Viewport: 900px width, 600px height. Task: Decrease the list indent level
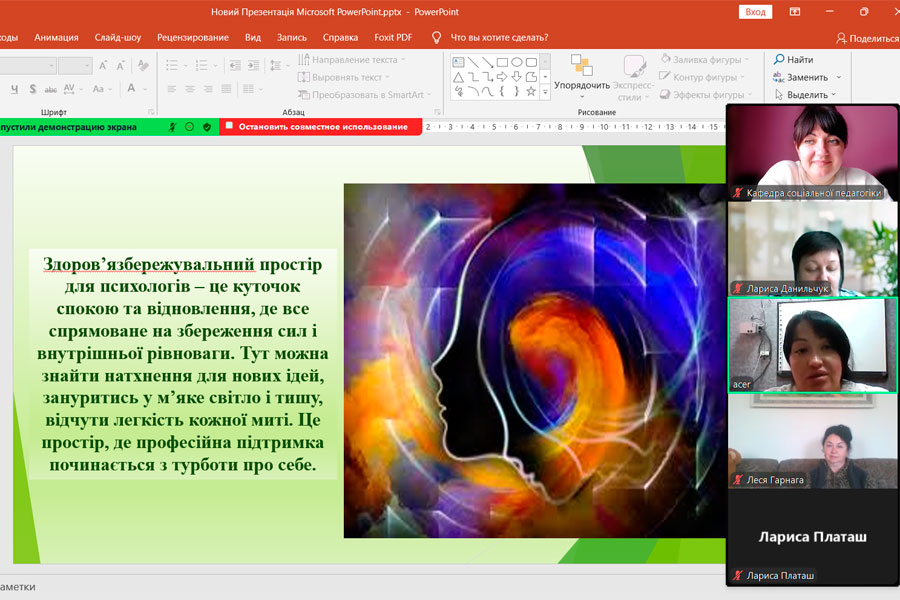235,65
